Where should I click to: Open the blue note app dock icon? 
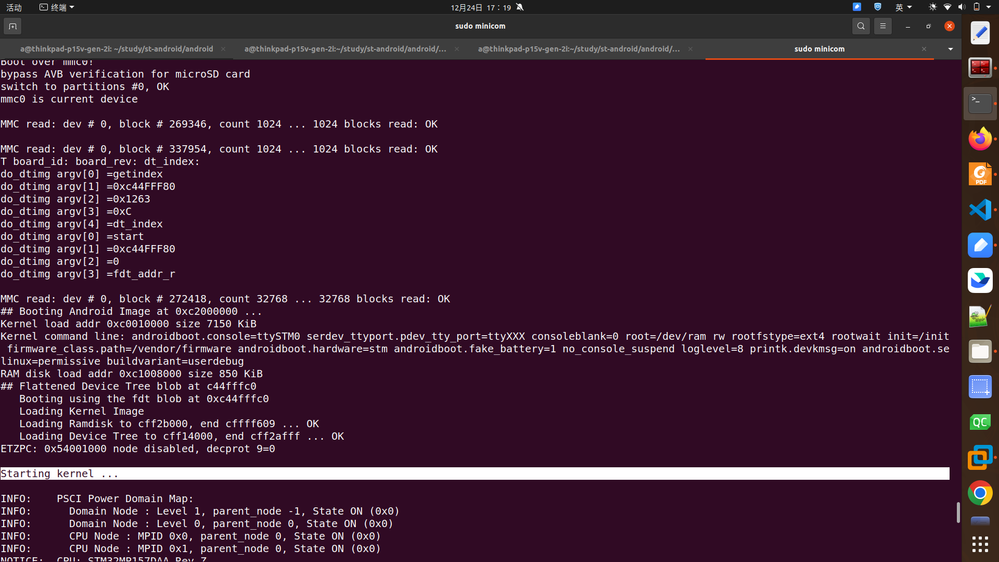pyautogui.click(x=980, y=245)
